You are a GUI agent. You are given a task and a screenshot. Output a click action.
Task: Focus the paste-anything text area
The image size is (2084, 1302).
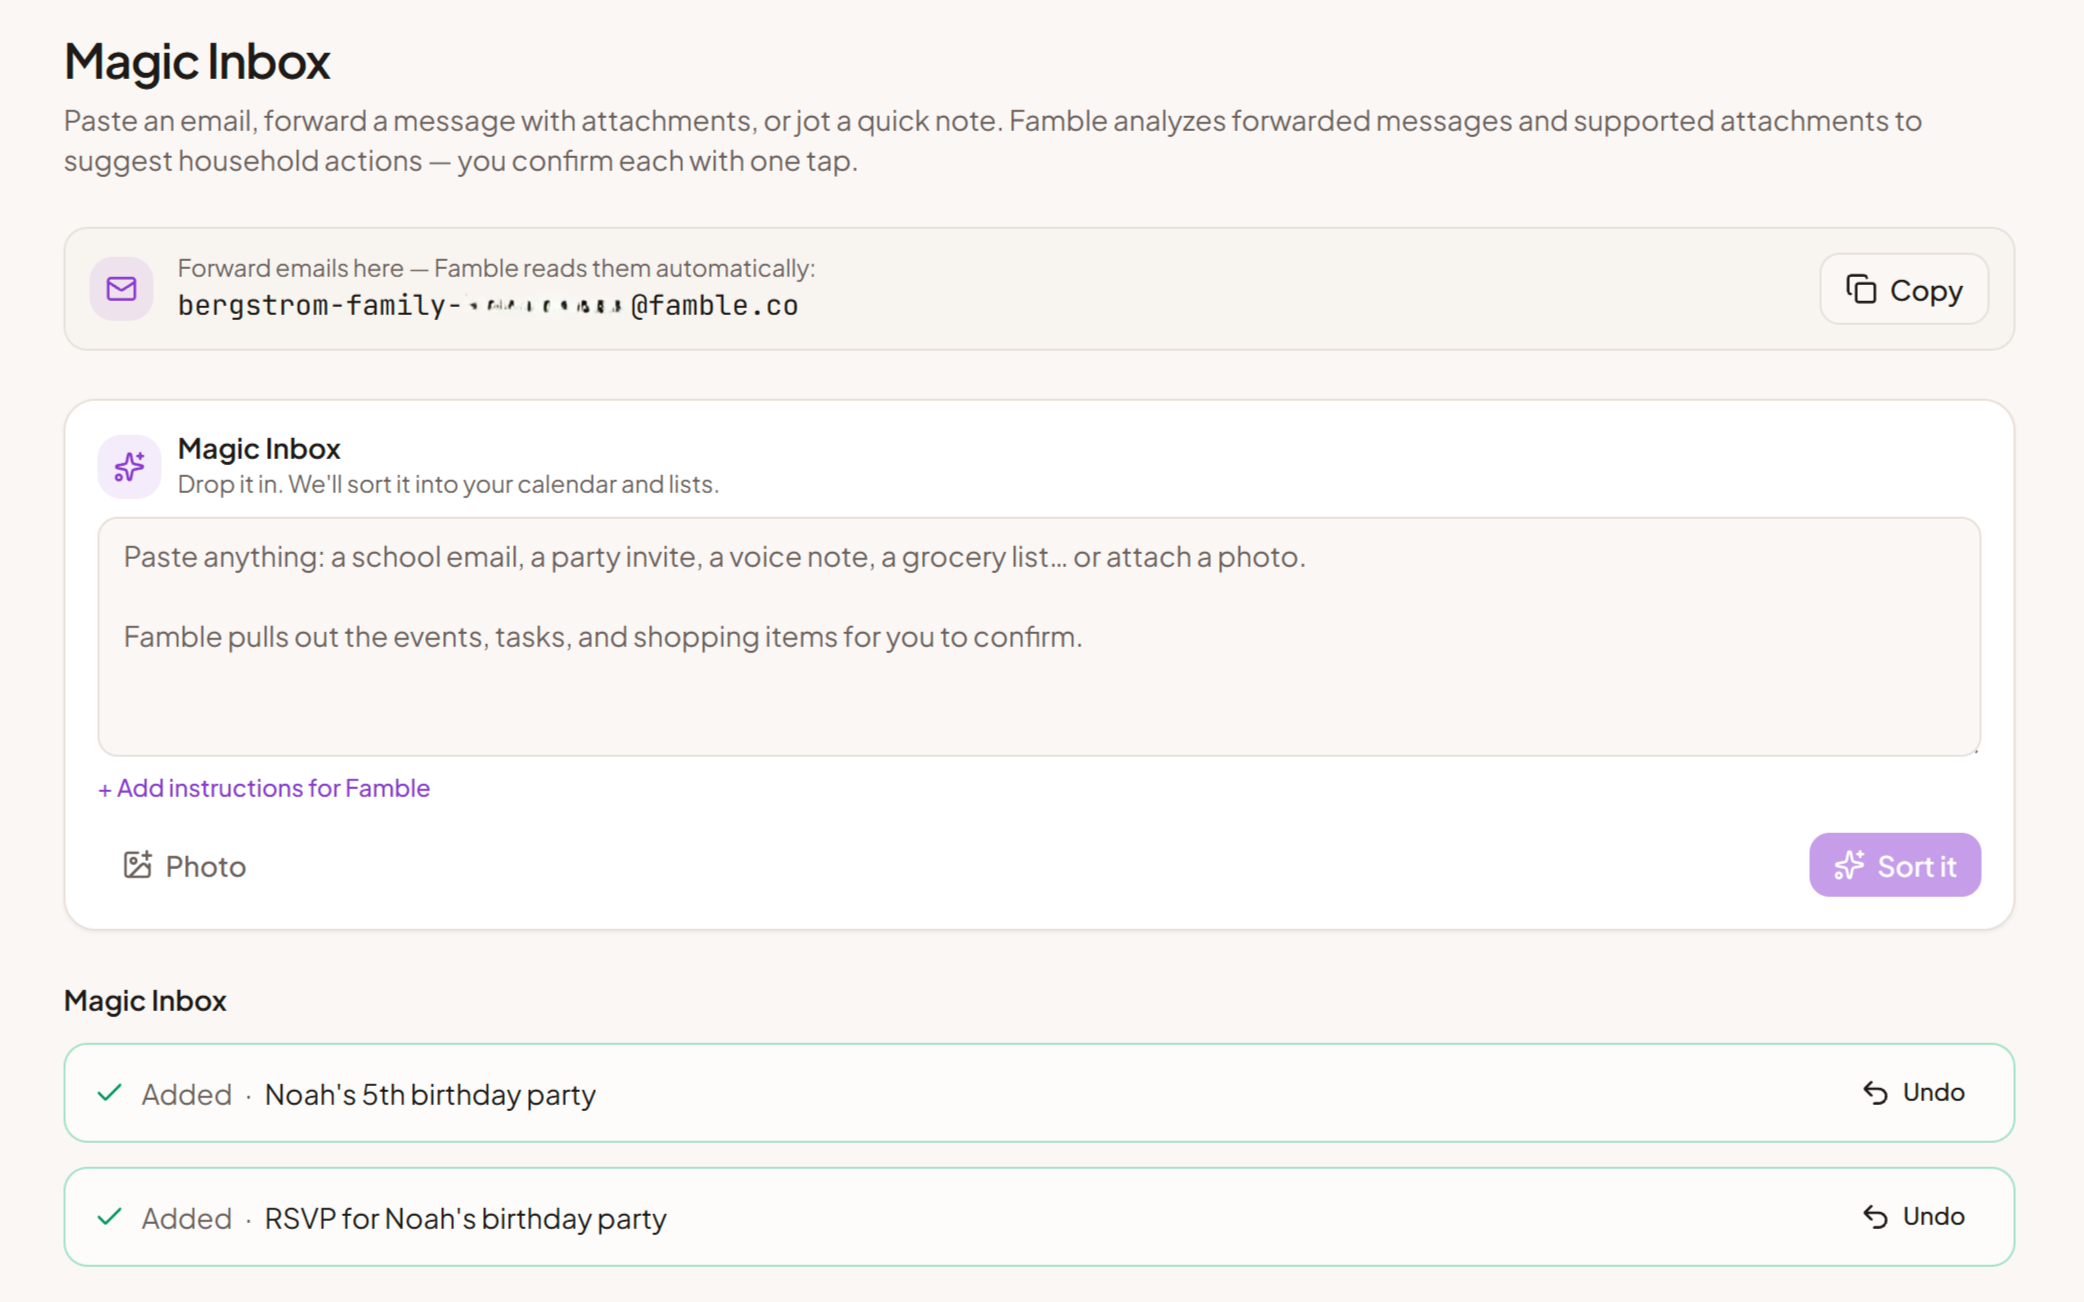pyautogui.click(x=1039, y=636)
